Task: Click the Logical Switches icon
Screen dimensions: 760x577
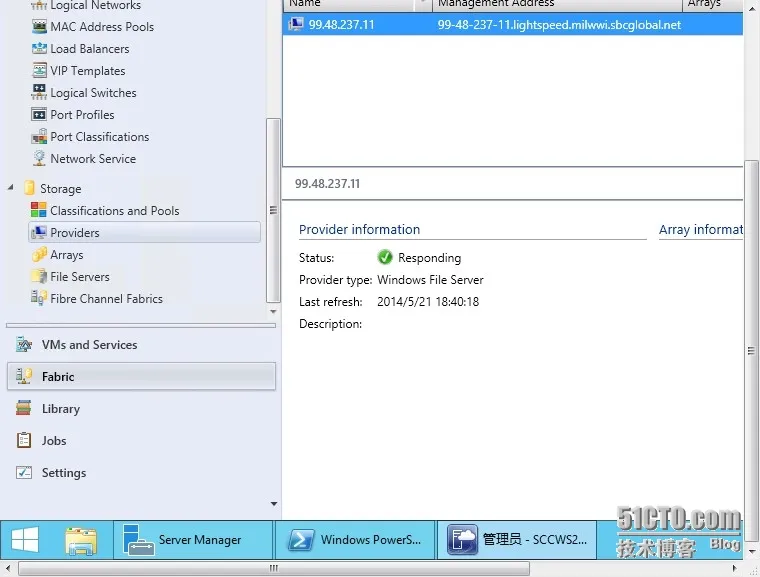Action: [x=39, y=92]
